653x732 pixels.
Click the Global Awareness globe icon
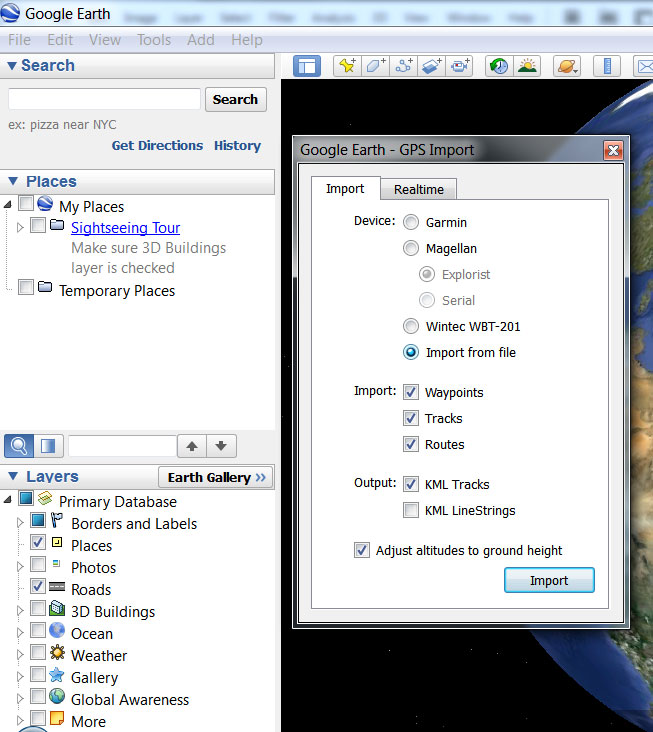point(57,696)
